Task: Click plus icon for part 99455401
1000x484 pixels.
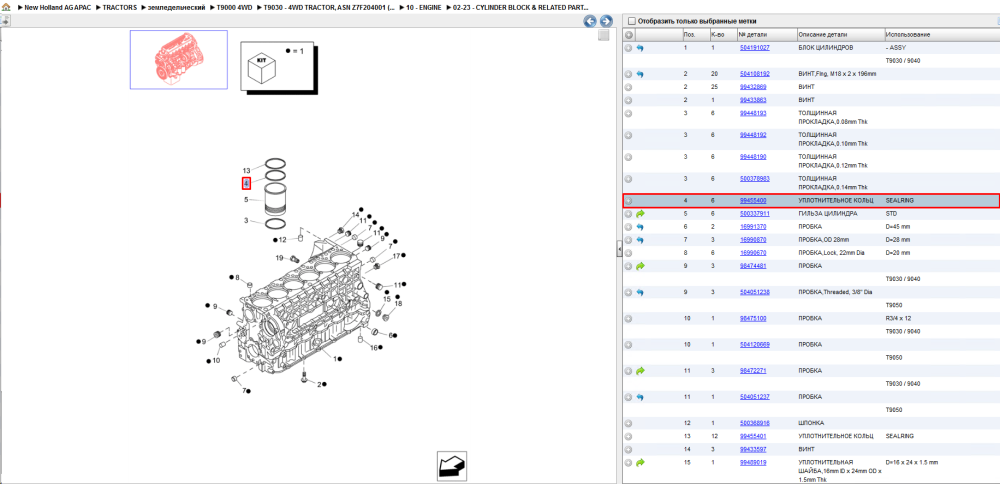Action: (x=628, y=436)
